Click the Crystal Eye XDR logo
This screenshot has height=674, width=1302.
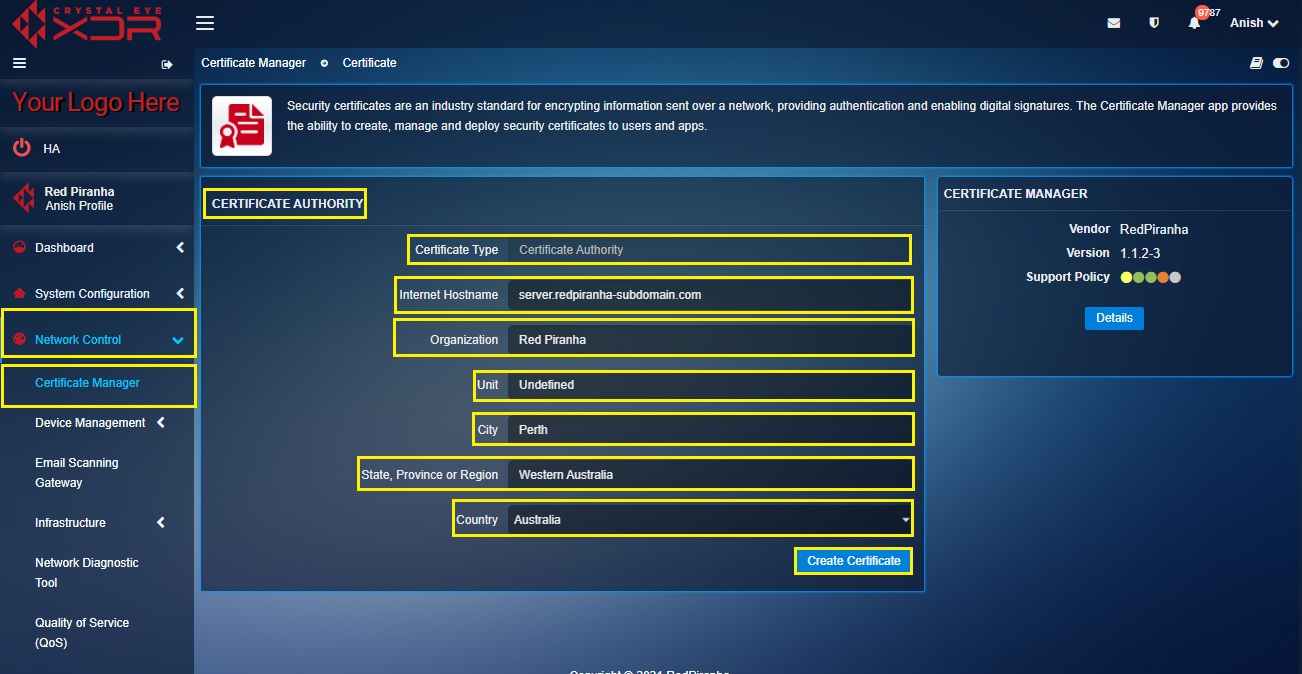[89, 24]
